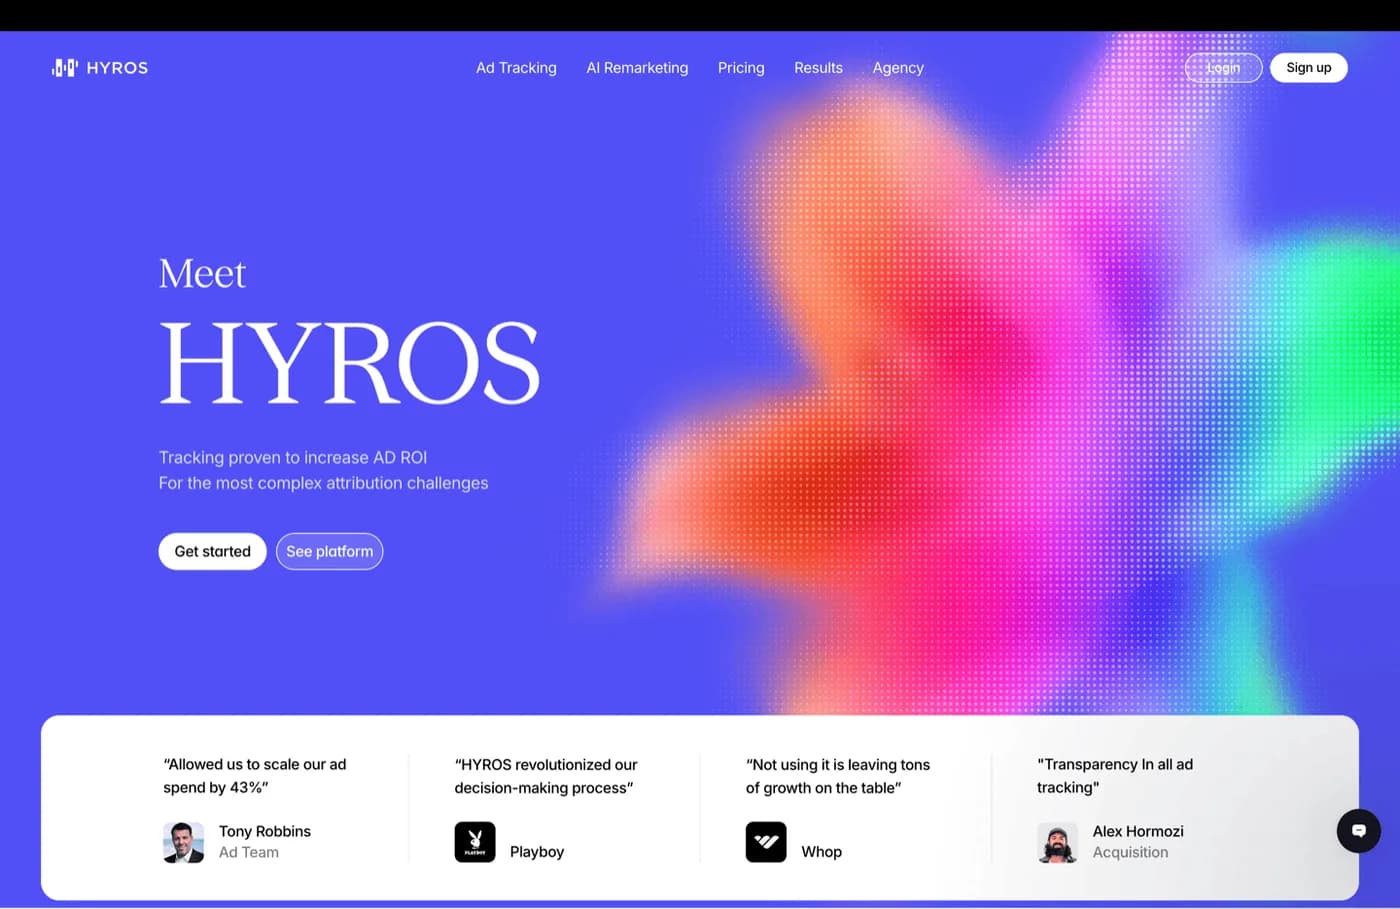Click the HYROS logo in the header
The height and width of the screenshot is (909, 1400).
[100, 67]
